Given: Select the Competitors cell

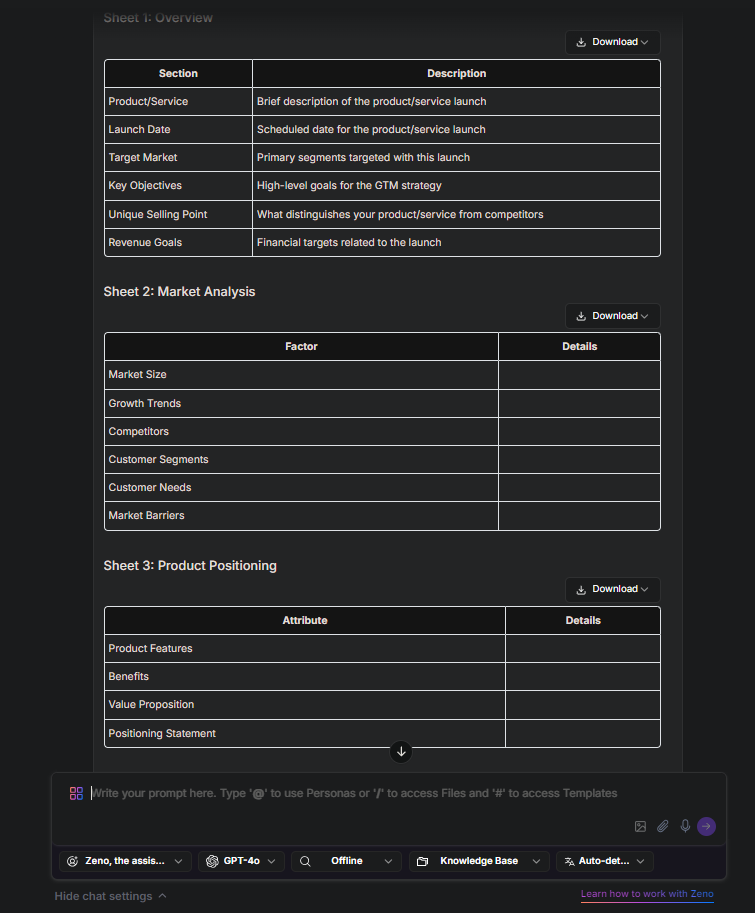Looking at the screenshot, I should [x=302, y=431].
